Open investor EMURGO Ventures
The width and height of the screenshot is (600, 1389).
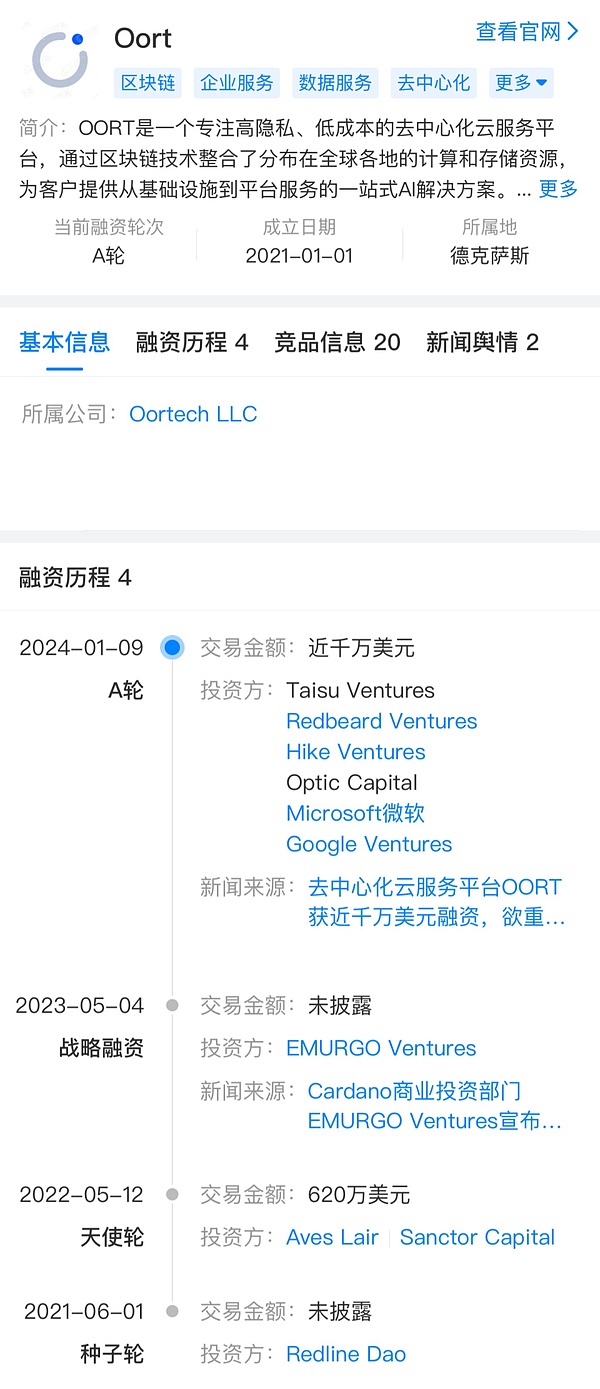click(381, 1048)
